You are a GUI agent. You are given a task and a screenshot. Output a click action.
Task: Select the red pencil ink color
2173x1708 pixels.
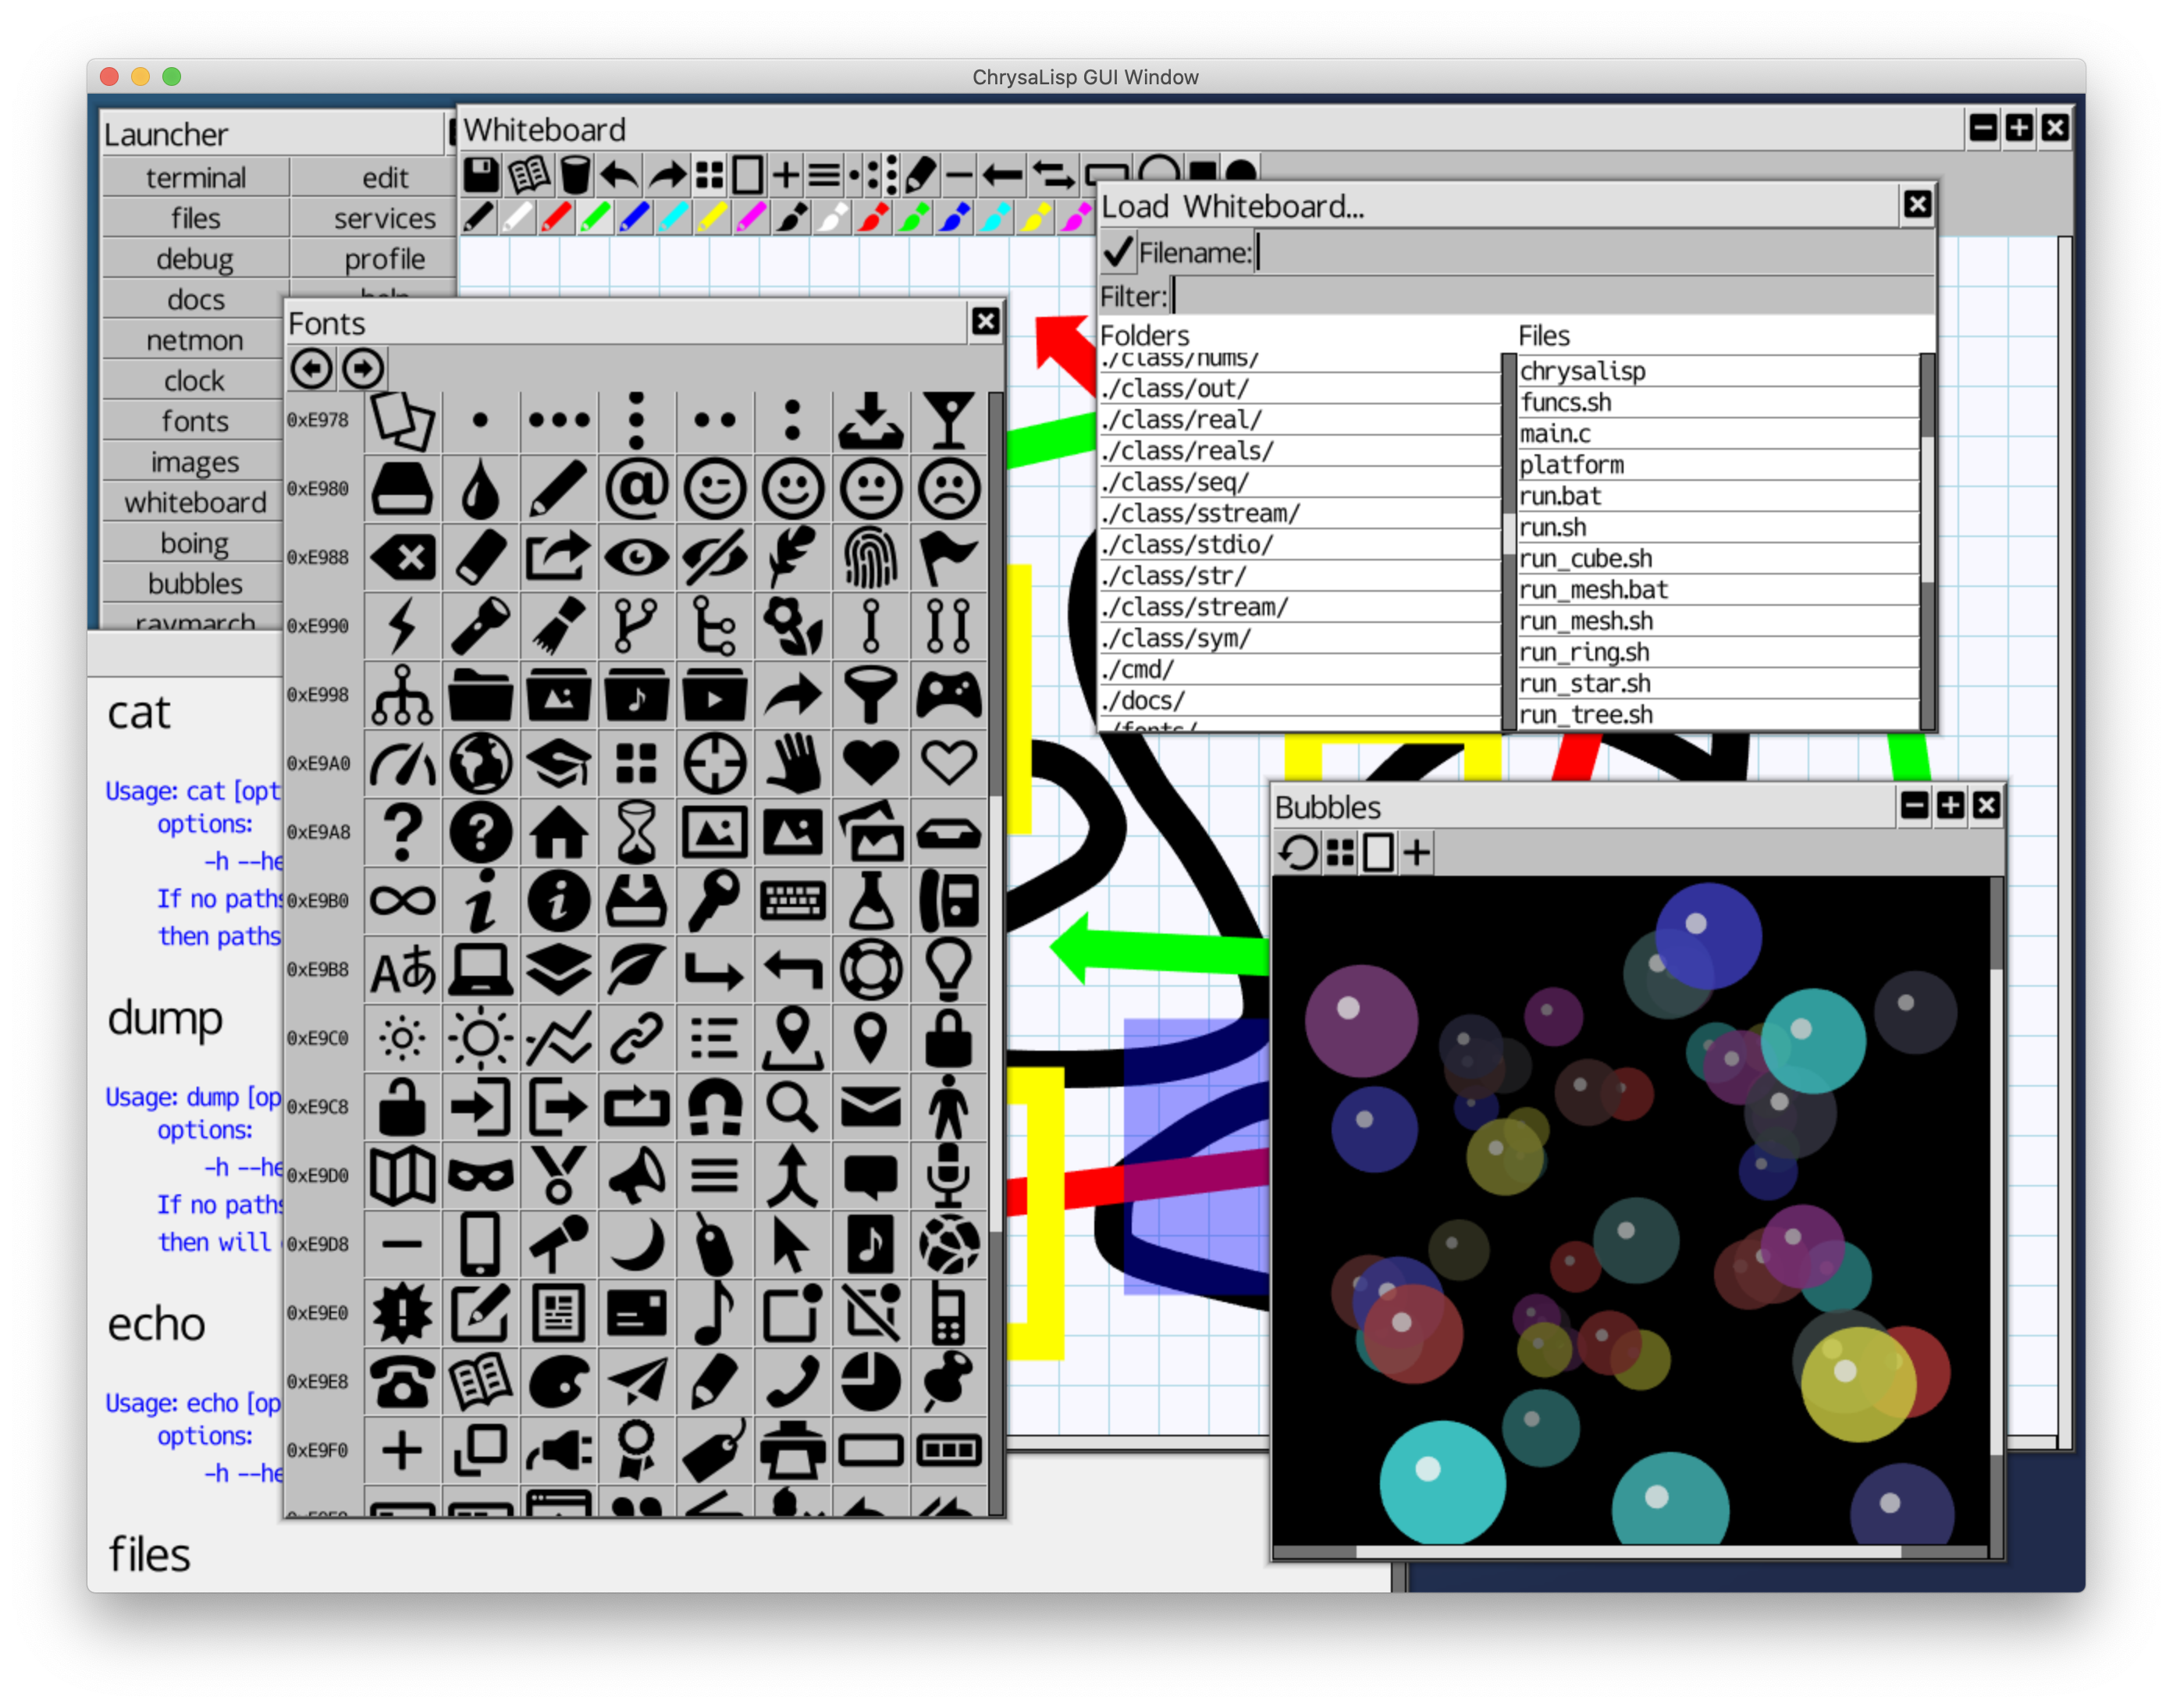click(x=556, y=217)
